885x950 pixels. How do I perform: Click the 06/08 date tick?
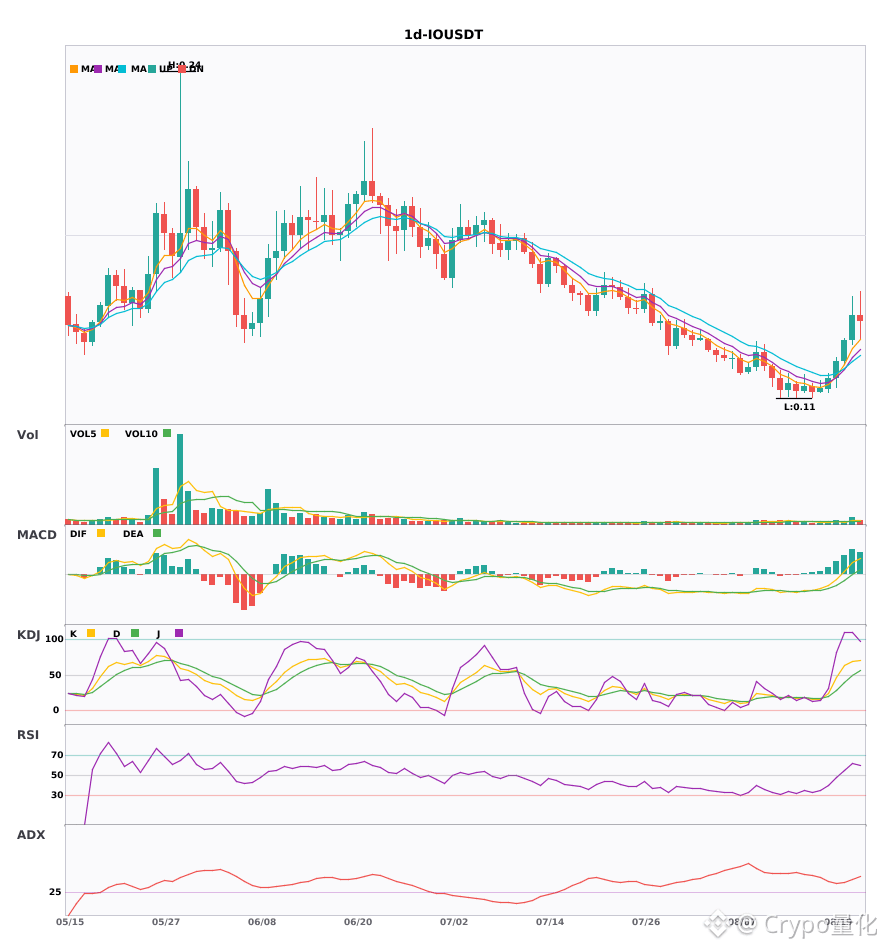[262, 922]
